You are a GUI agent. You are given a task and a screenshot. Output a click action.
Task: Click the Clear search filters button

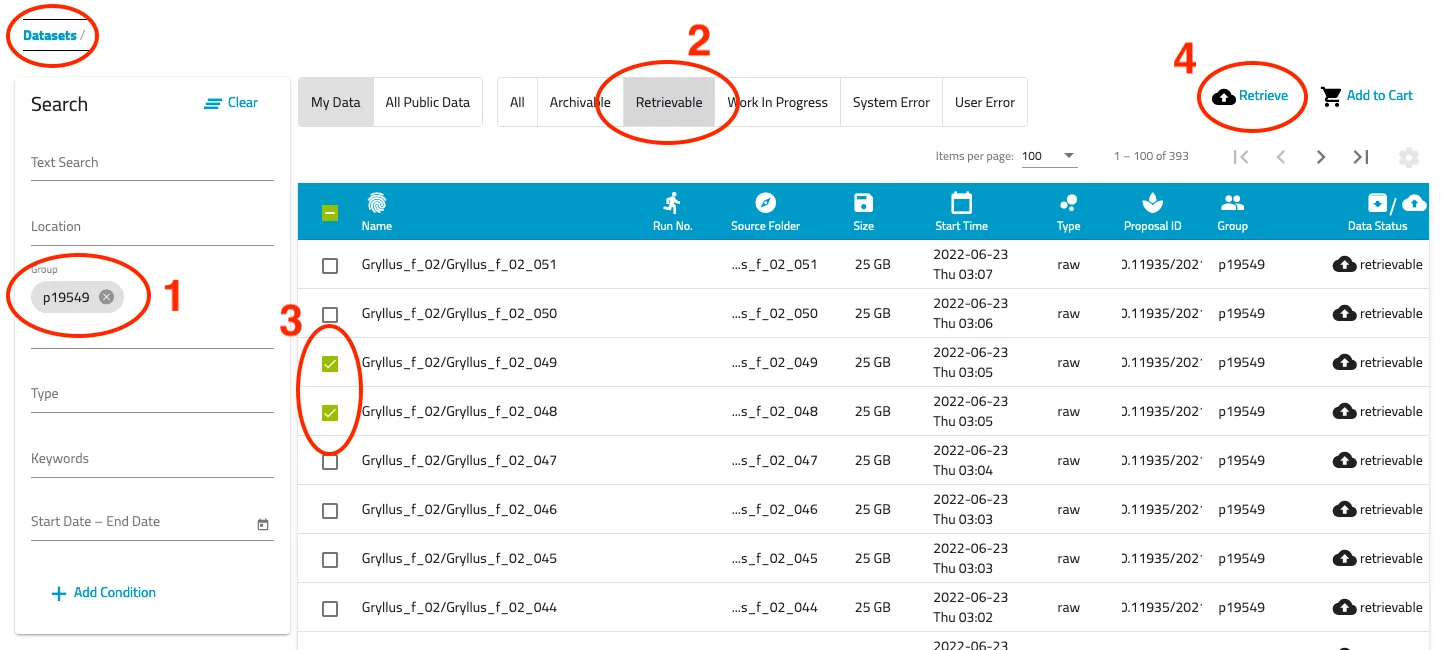[x=231, y=103]
